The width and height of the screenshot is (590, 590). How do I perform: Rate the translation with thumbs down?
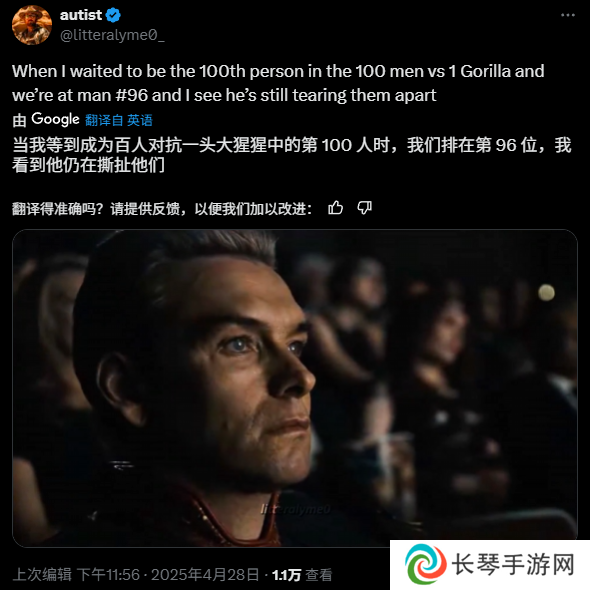[x=365, y=207]
